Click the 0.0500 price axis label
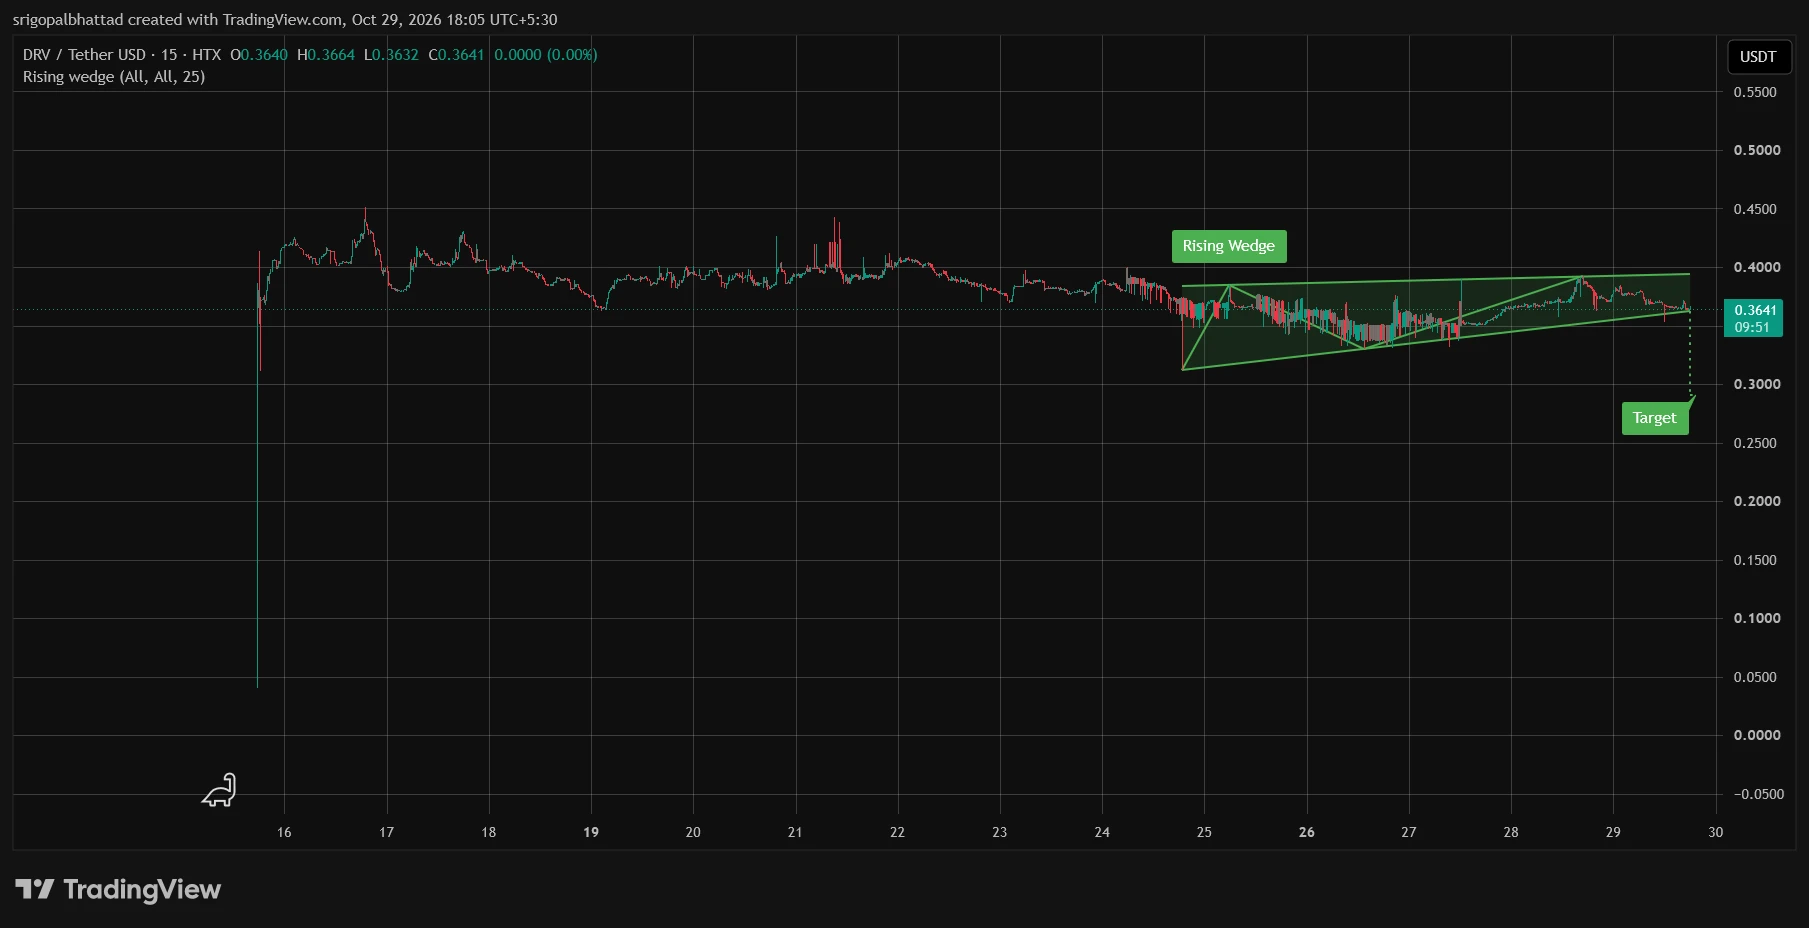 1756,677
